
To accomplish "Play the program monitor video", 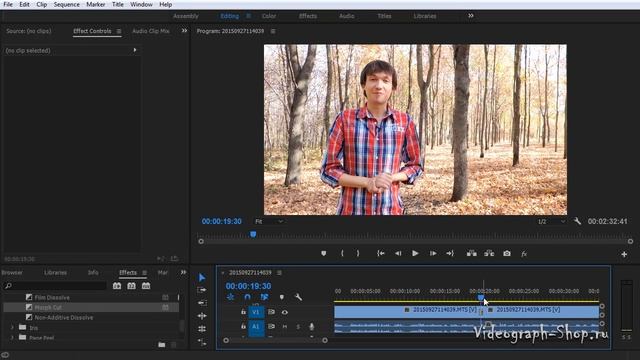I will coord(415,253).
